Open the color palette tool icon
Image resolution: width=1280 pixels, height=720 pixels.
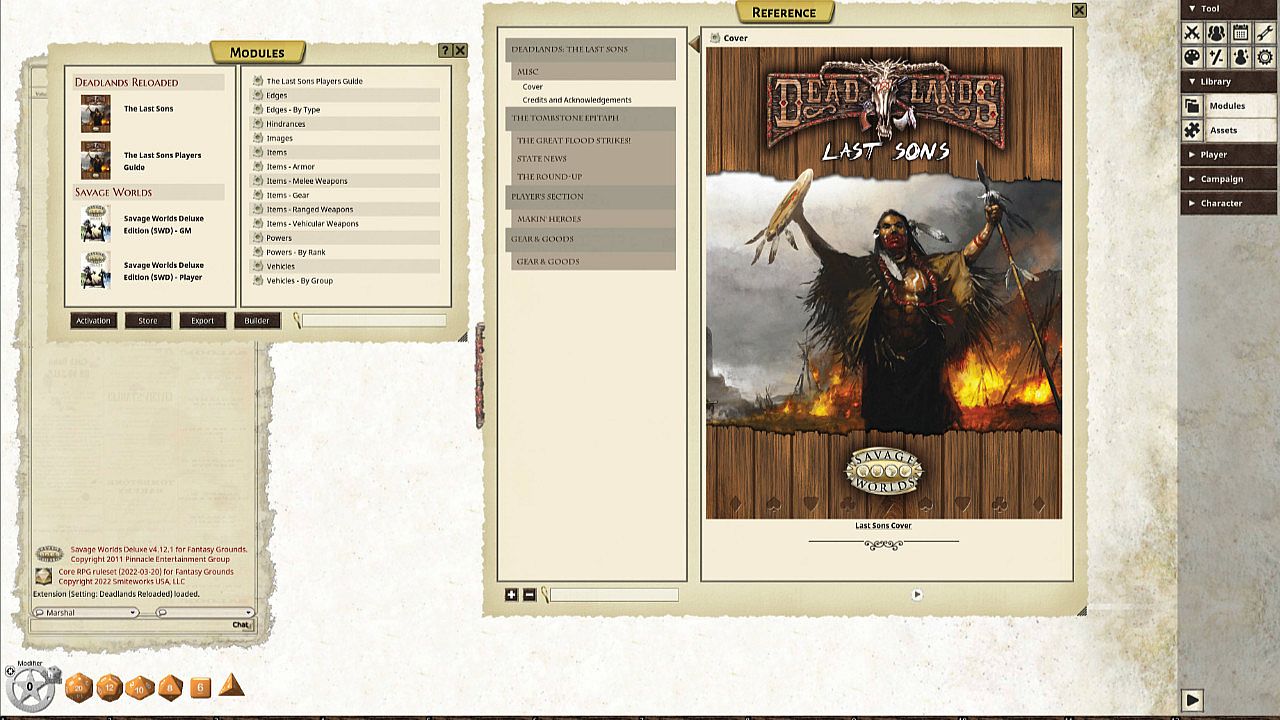[x=1192, y=57]
